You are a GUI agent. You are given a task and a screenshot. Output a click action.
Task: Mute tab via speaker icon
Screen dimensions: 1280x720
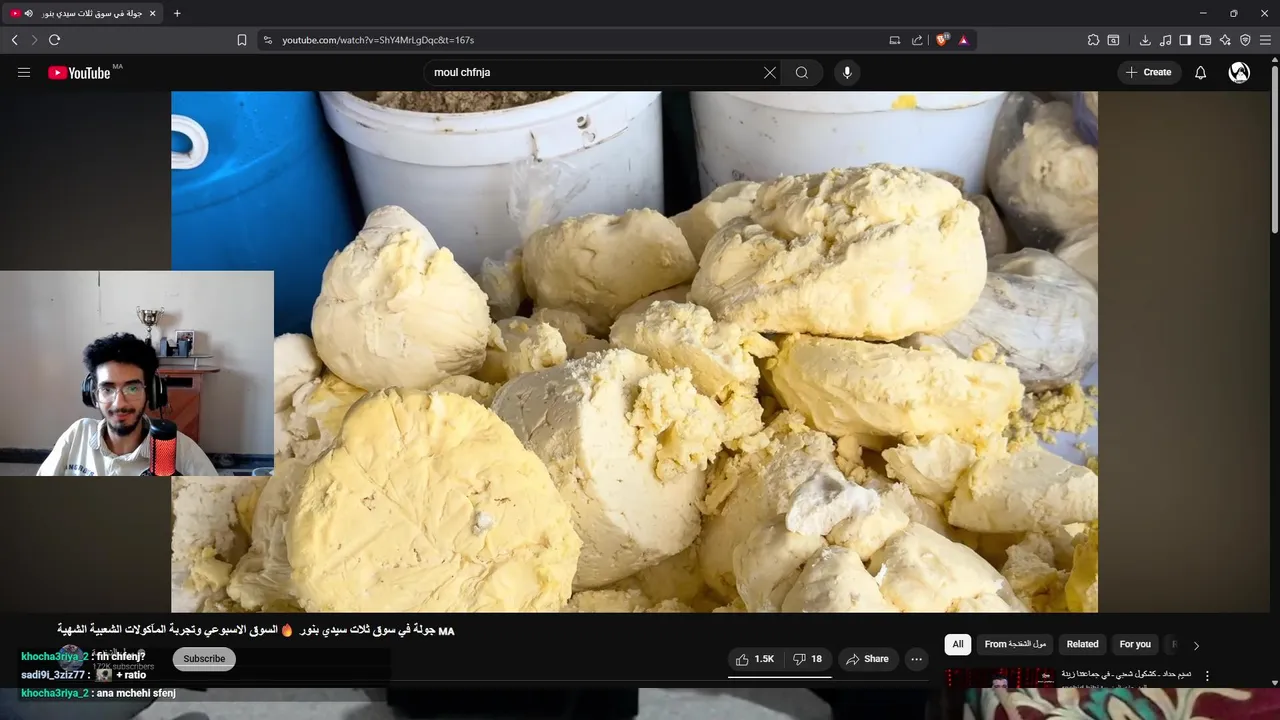(28, 13)
